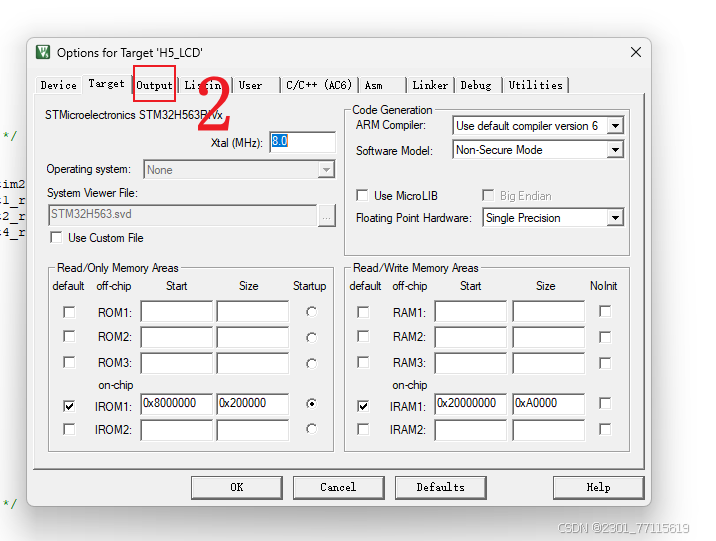Edit the IRAM1 Start value 0x20000000
The height and width of the screenshot is (541, 716).
point(470,404)
